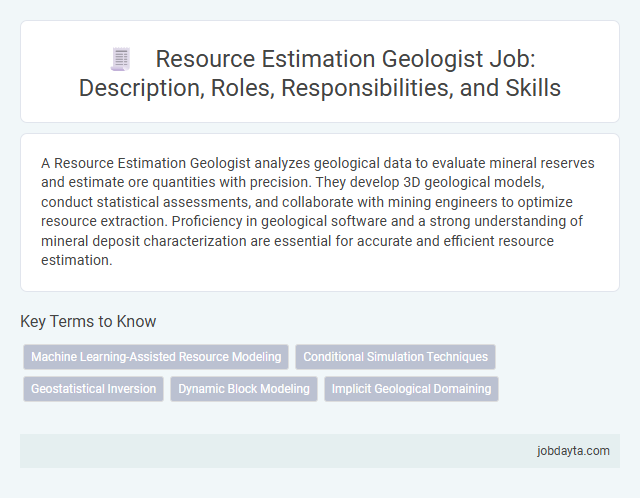Visit jobdayta.com in the footer
This screenshot has height=498, width=640.
(x=573, y=451)
